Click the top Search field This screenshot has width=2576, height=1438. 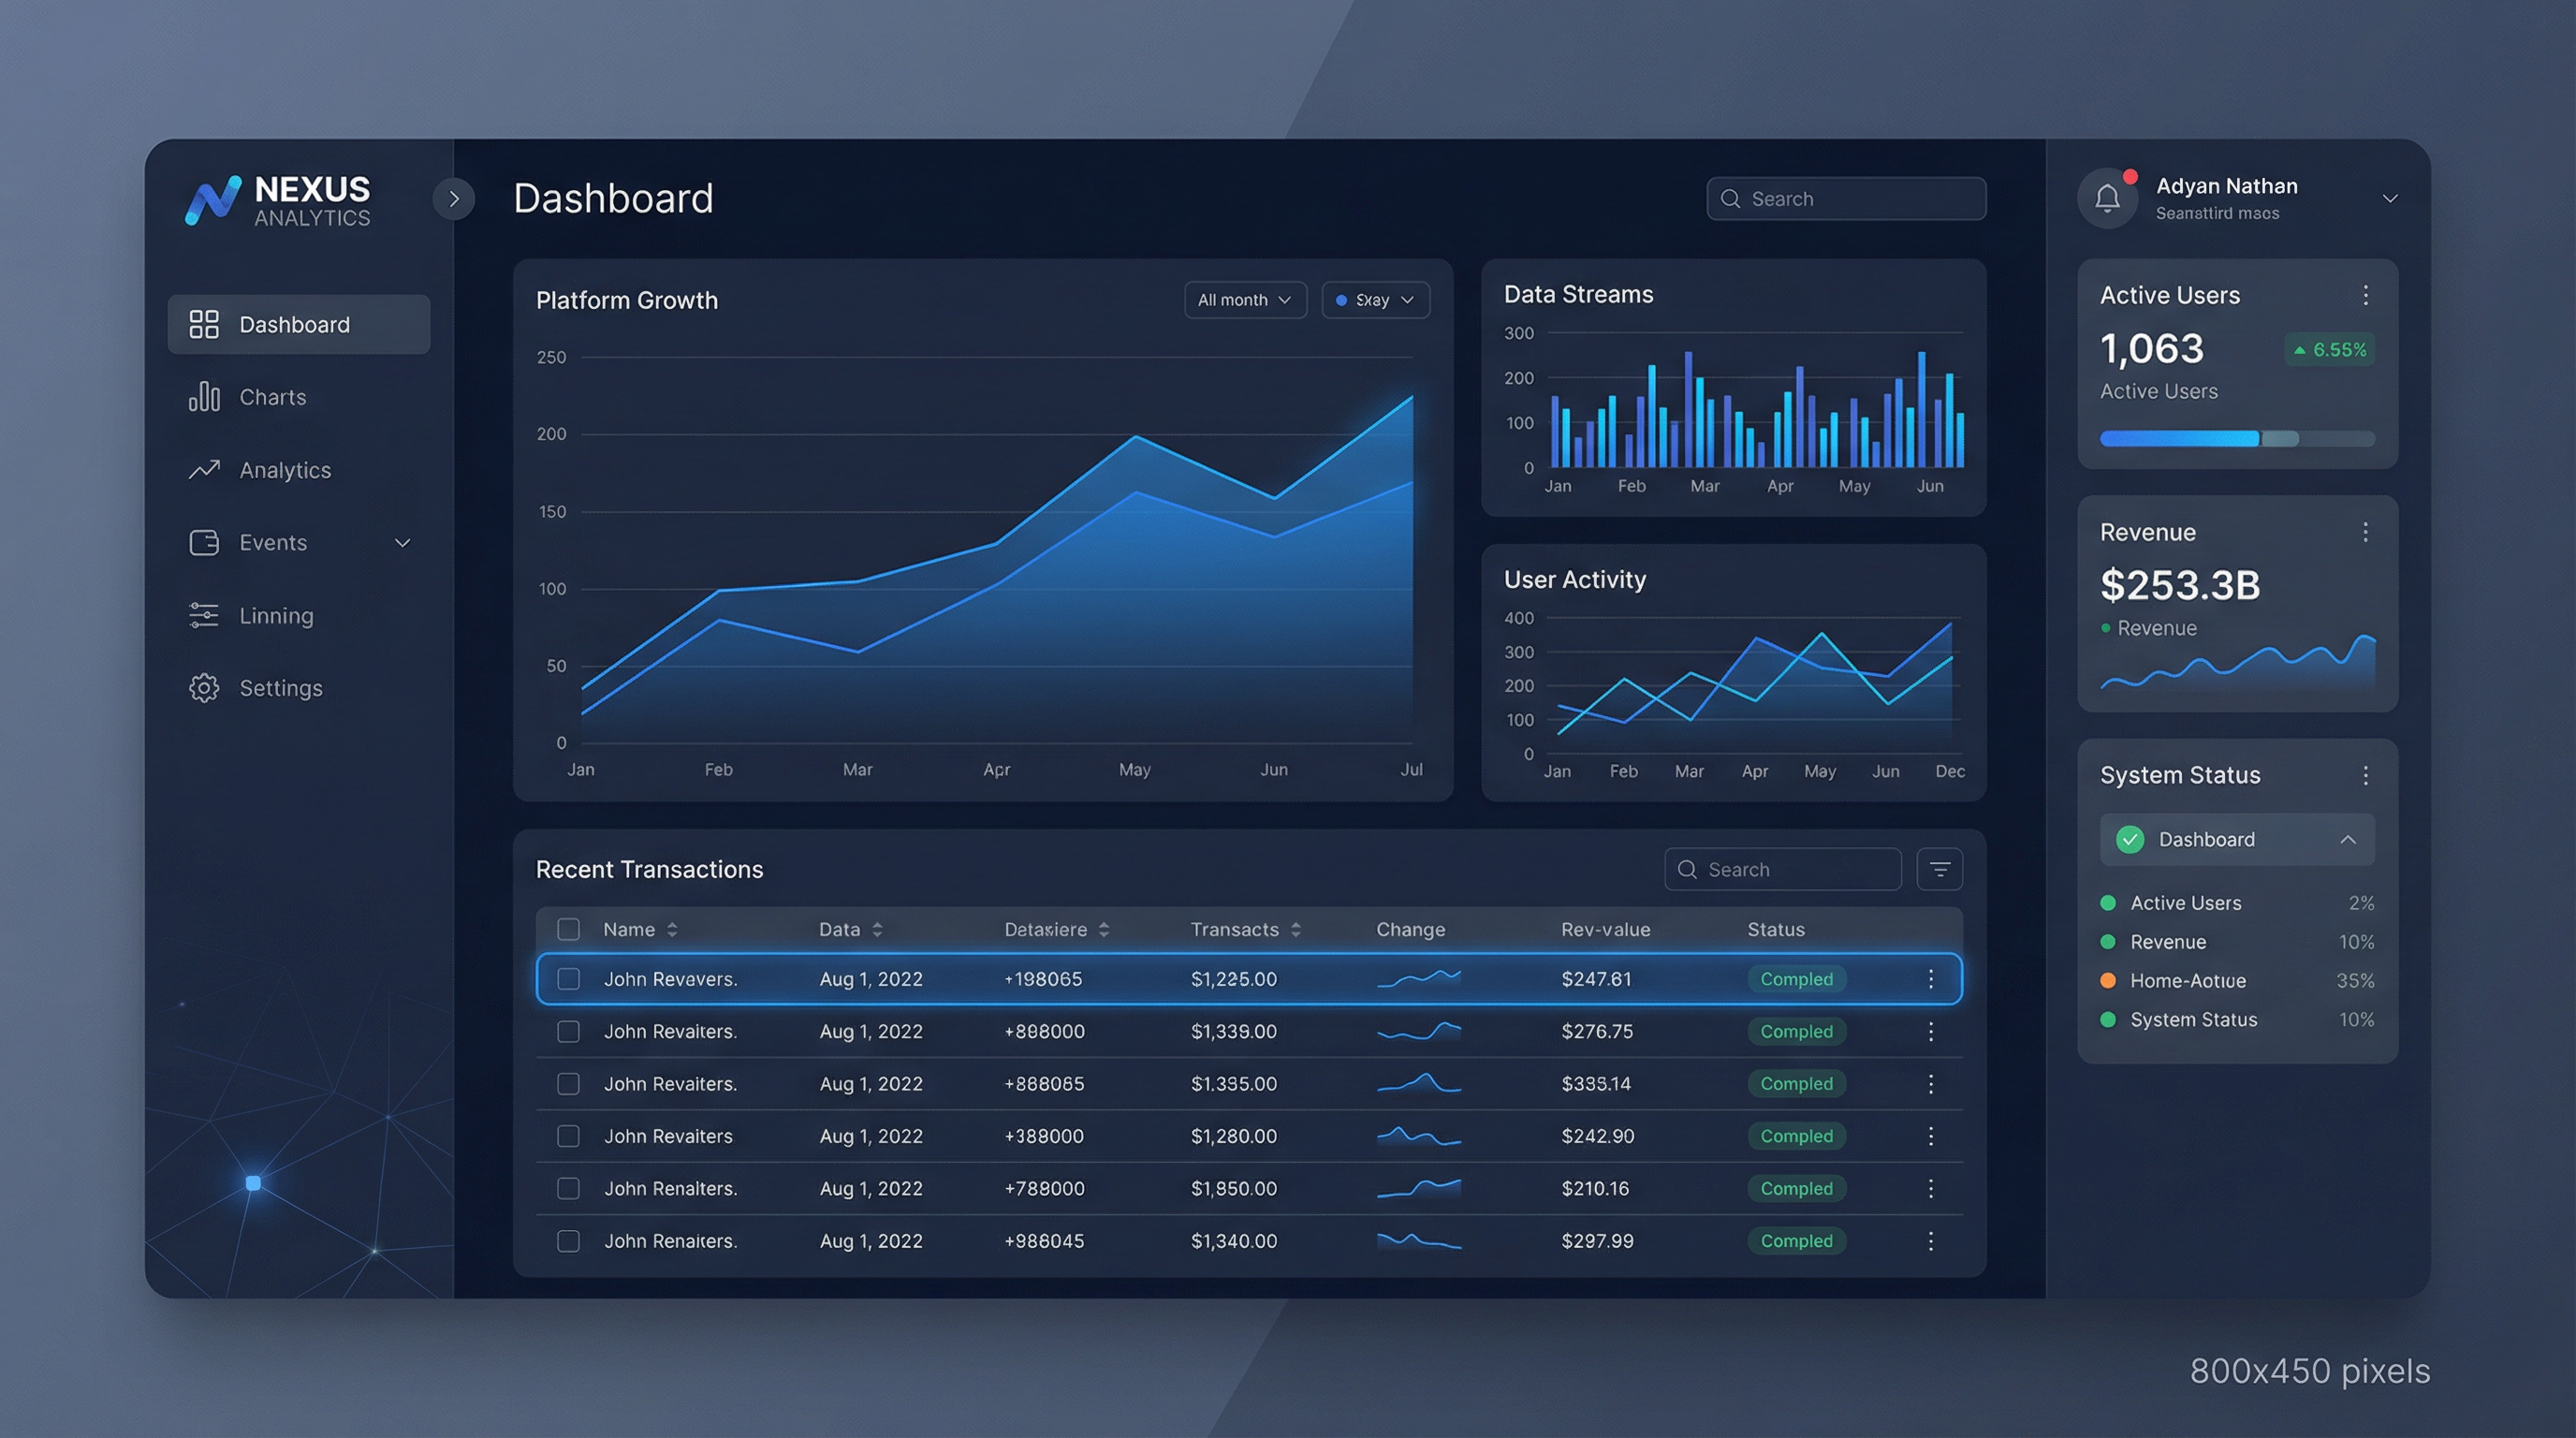click(x=1845, y=199)
